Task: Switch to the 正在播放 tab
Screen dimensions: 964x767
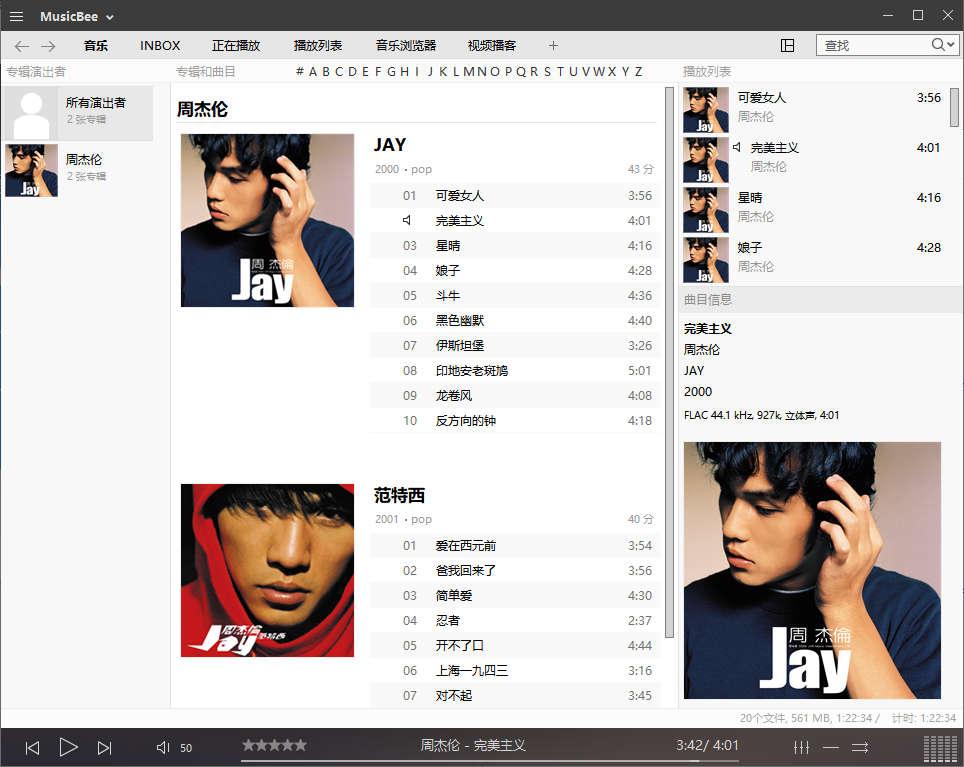Action: pos(236,45)
